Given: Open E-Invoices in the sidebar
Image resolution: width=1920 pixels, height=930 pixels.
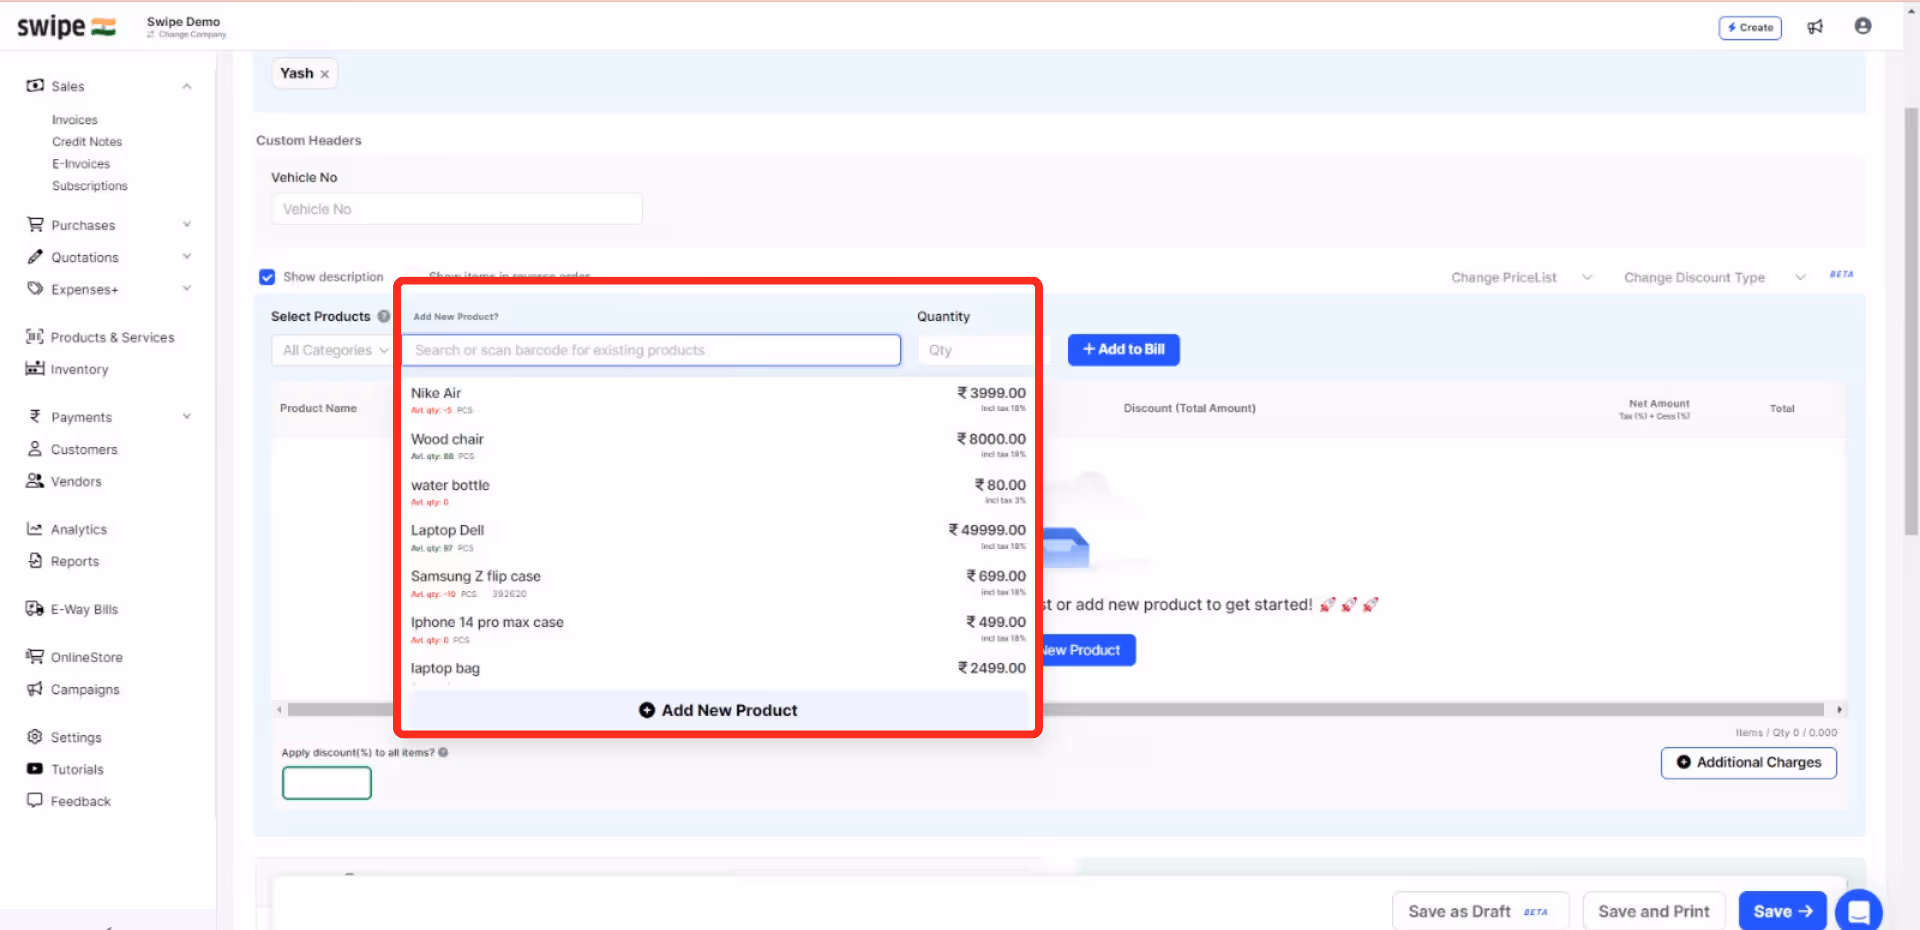Looking at the screenshot, I should (x=81, y=163).
